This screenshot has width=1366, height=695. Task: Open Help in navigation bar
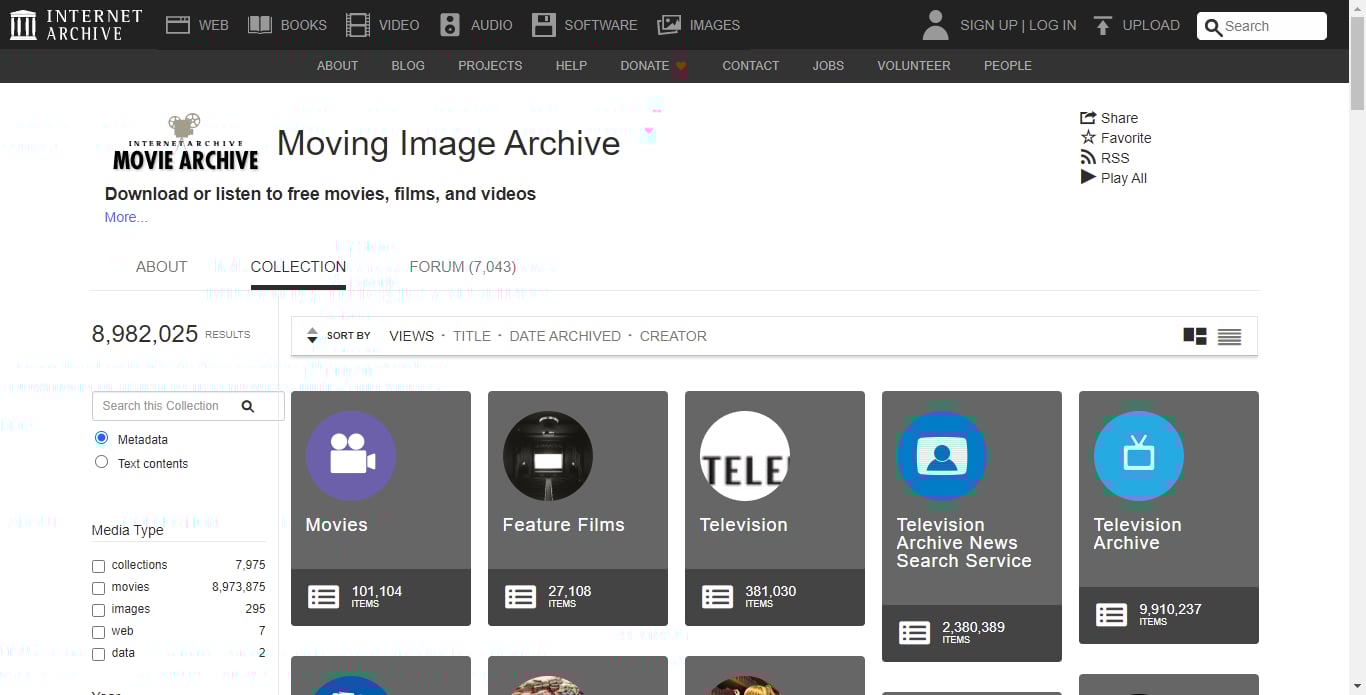point(571,66)
